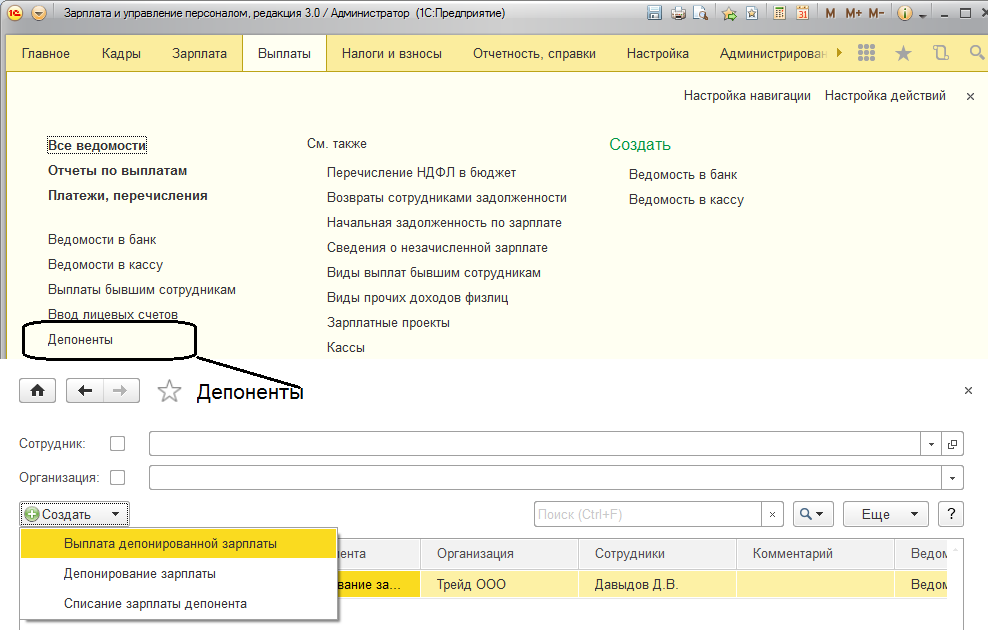Enable the Сотрудник filter checkbox
Image resolution: width=988 pixels, height=630 pixels.
click(x=118, y=443)
